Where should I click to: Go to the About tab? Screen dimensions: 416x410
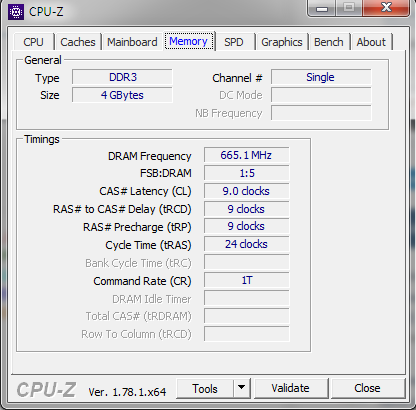pyautogui.click(x=371, y=42)
